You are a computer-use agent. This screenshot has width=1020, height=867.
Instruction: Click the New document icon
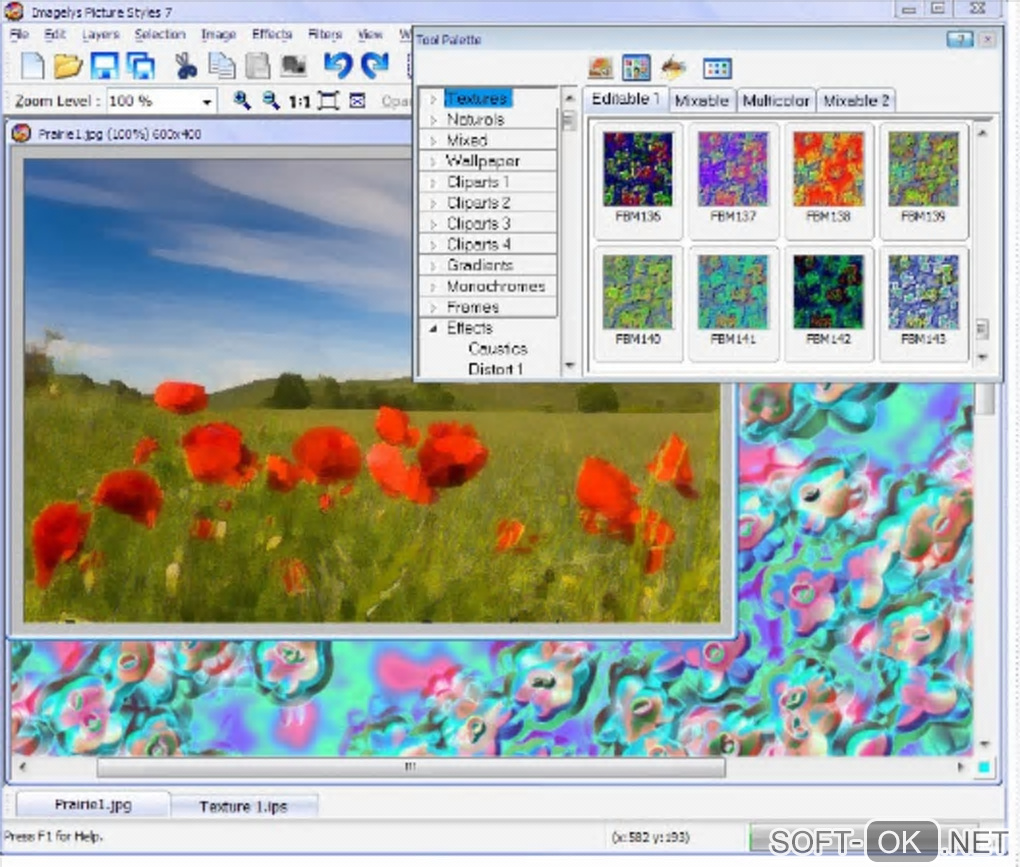[33, 67]
